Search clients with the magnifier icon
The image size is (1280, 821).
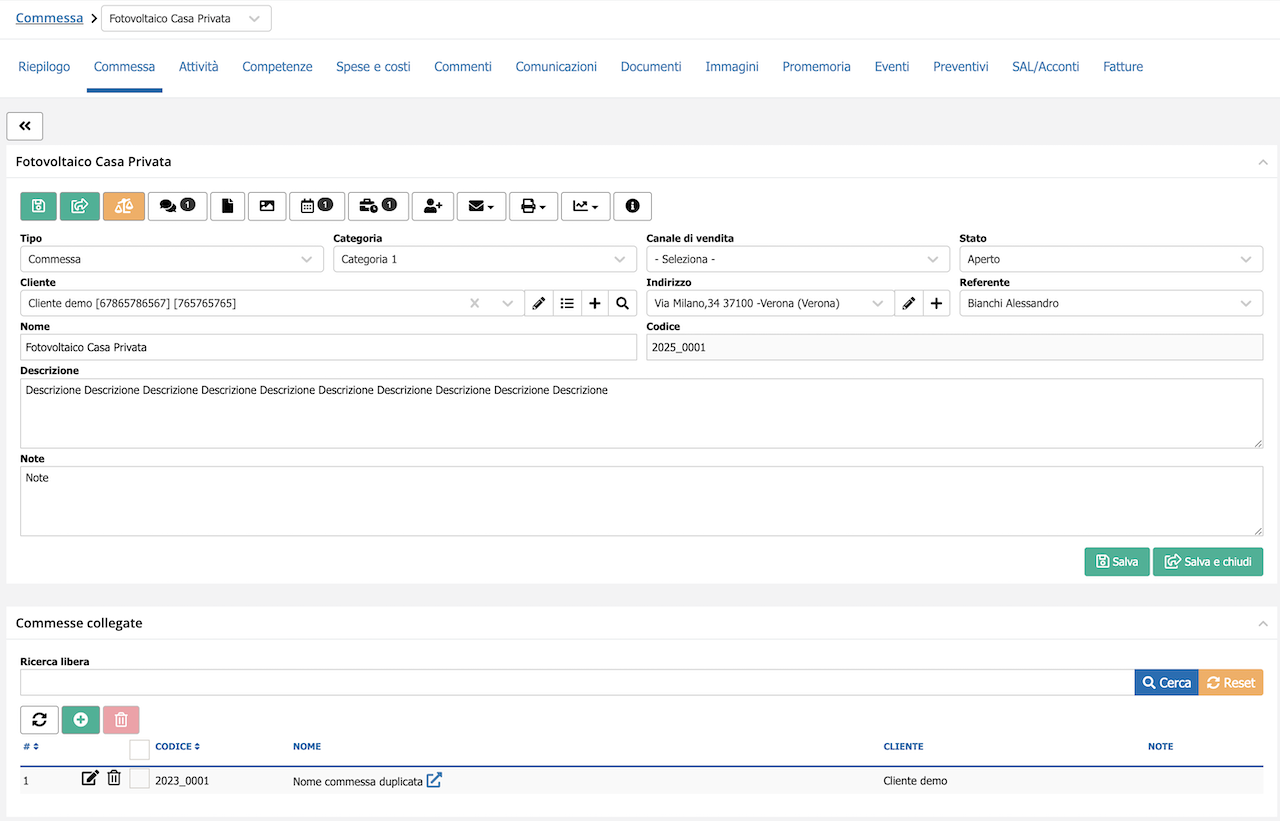pyautogui.click(x=622, y=303)
